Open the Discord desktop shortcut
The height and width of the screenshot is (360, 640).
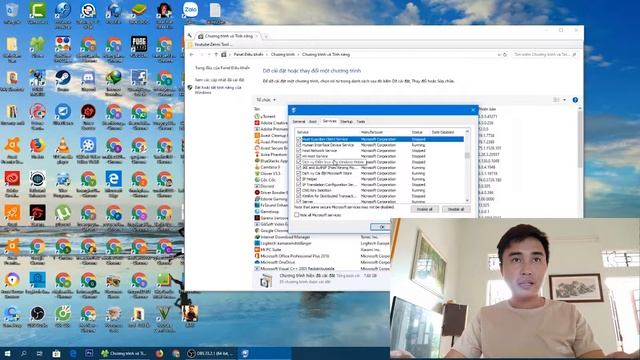pyautogui.click(x=88, y=79)
